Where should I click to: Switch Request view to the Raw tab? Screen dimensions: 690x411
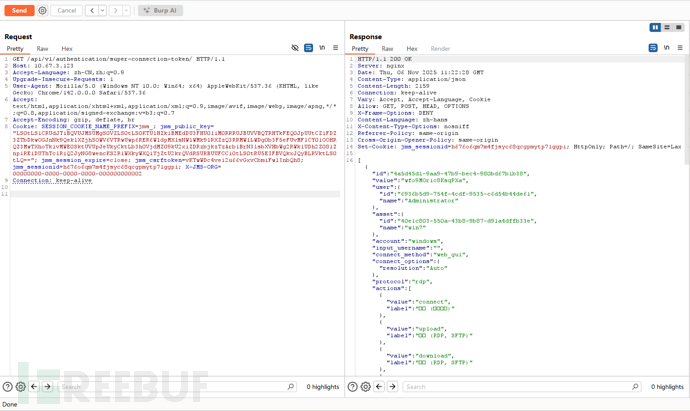(x=42, y=48)
